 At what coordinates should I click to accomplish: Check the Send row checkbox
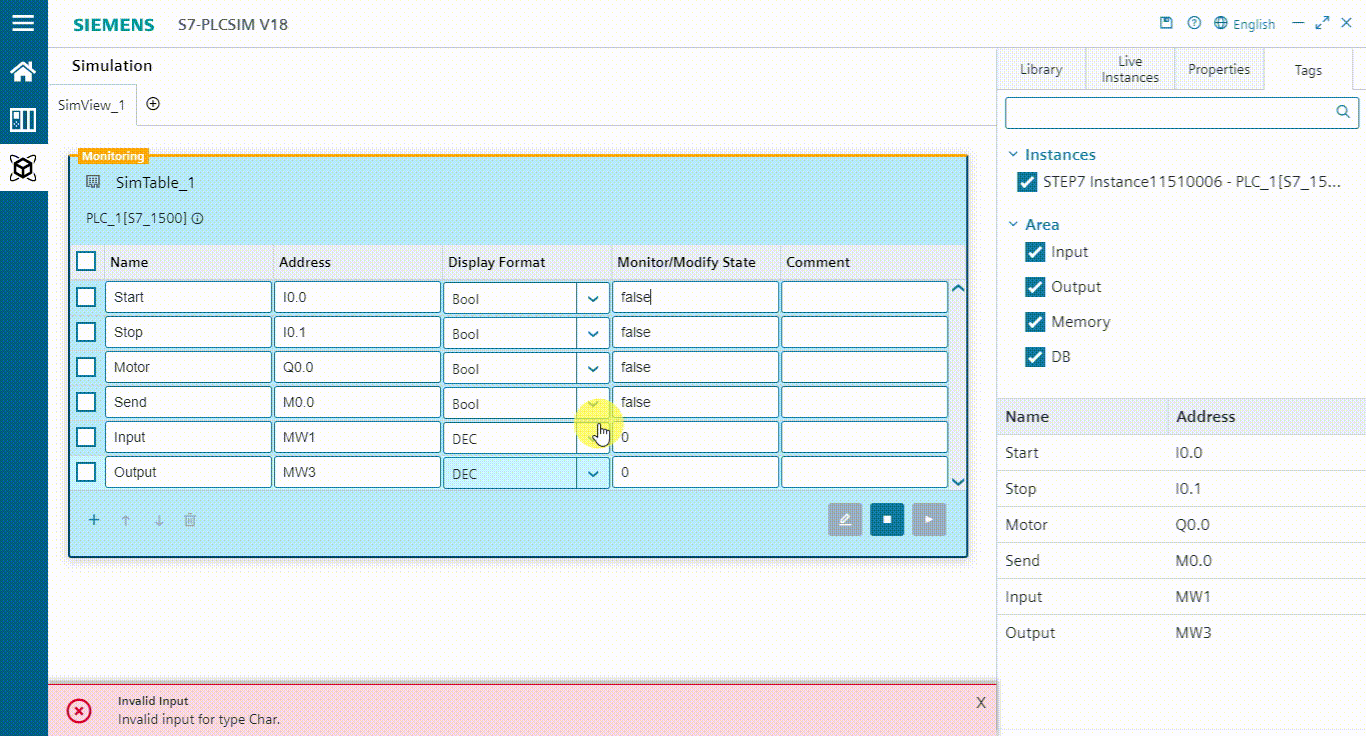(x=86, y=401)
